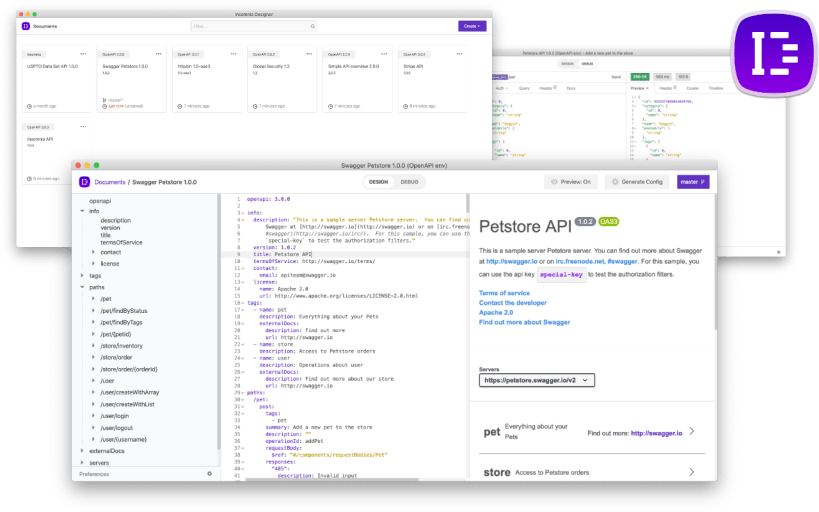Image resolution: width=819 pixels, height=512 pixels.
Task: Open the three-dot menu on Swagger Petstore card
Action: coord(158,54)
